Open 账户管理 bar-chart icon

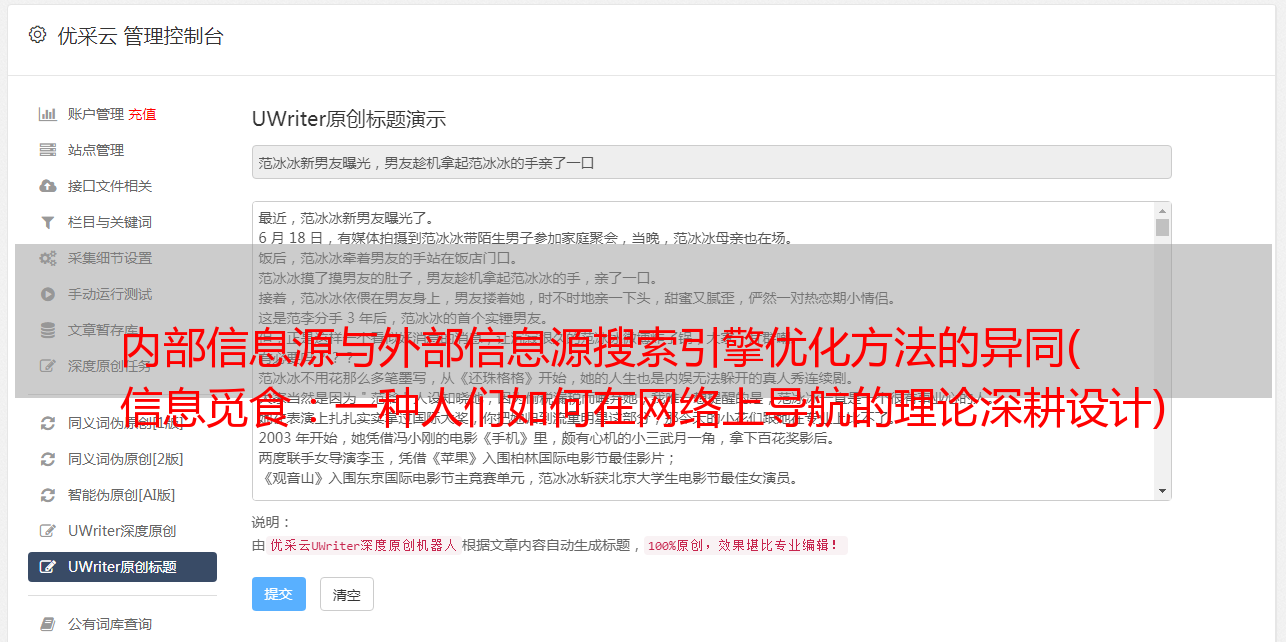(x=47, y=114)
